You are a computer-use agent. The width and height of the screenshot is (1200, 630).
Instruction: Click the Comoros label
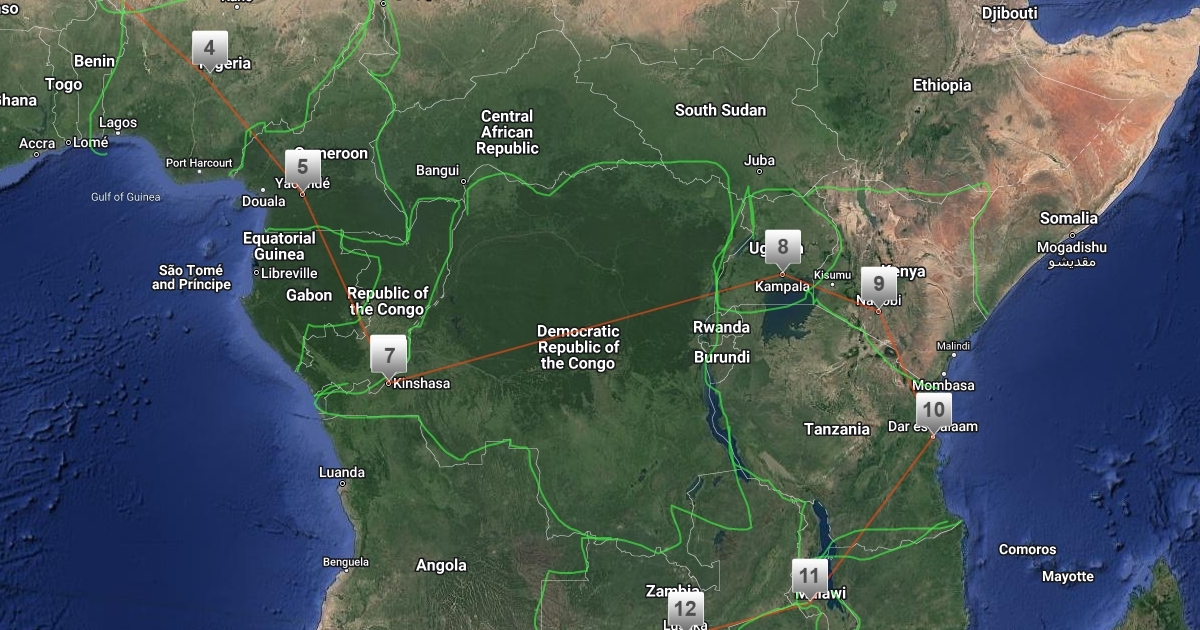1027,549
